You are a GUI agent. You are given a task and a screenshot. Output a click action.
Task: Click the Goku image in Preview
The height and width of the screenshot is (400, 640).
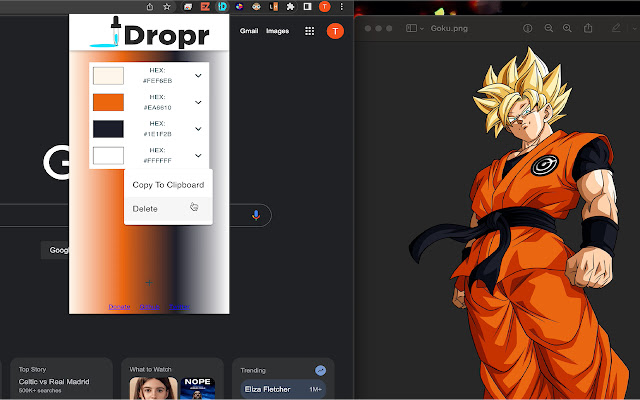tap(518, 222)
